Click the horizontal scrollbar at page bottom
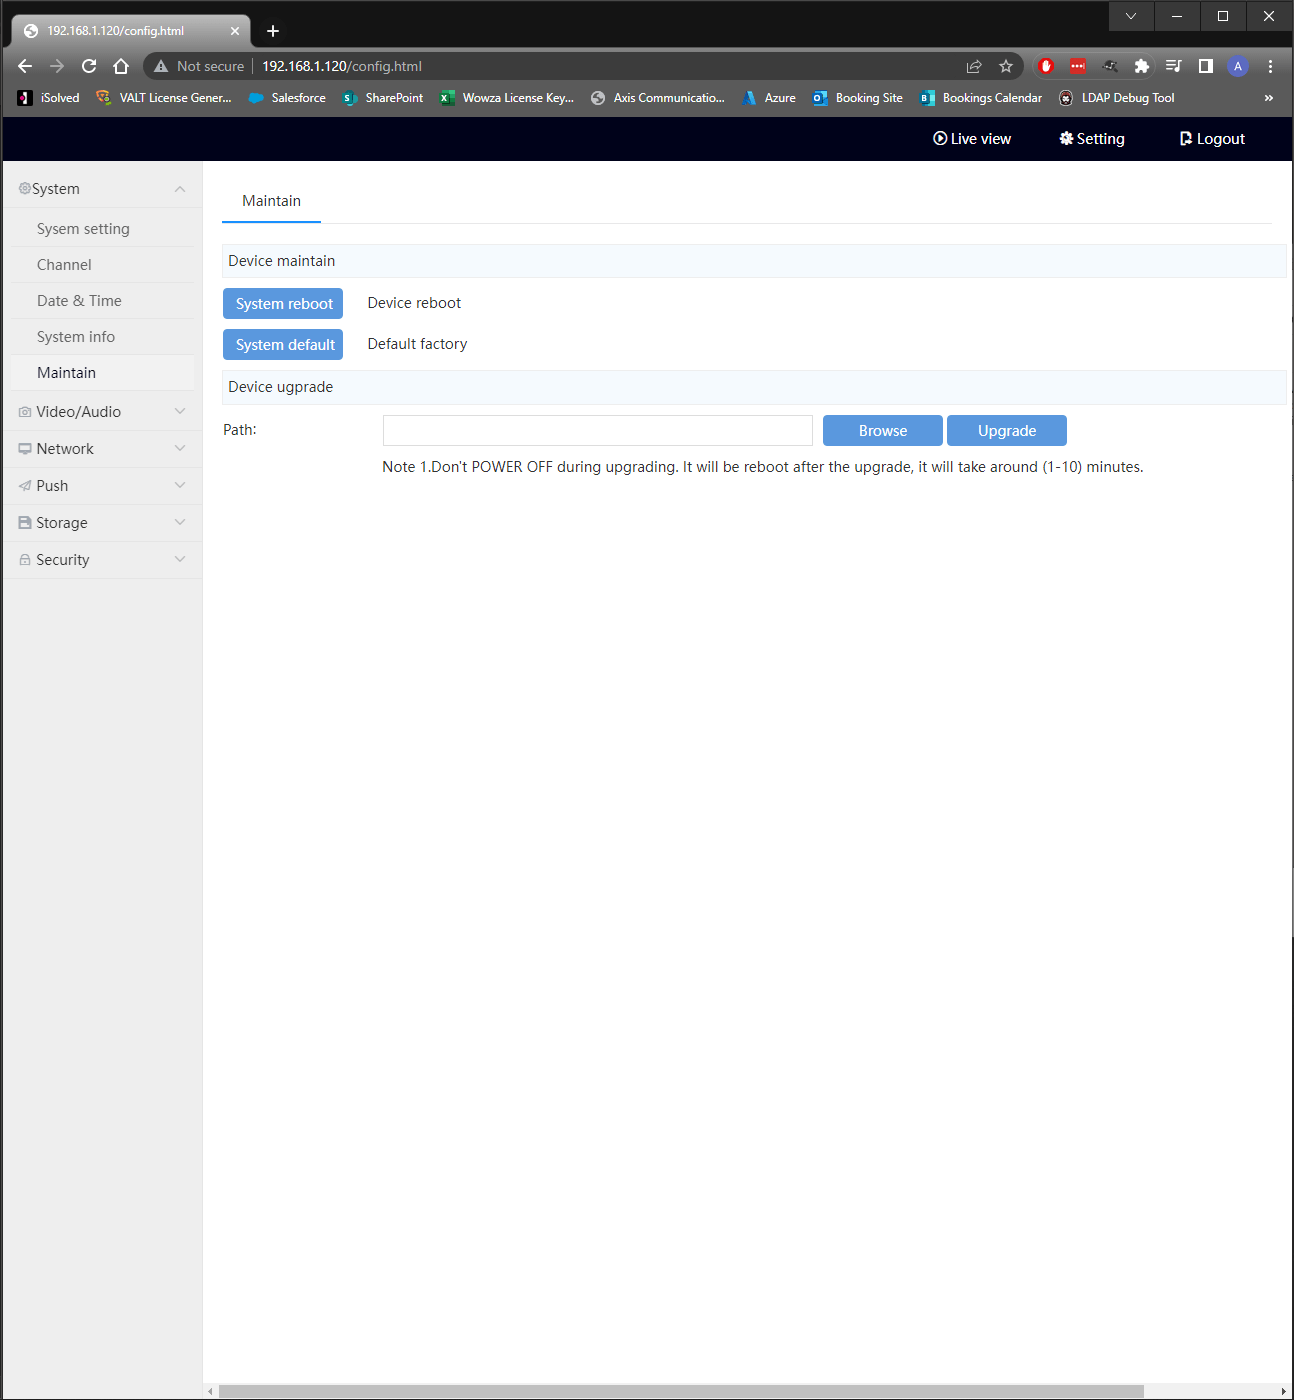This screenshot has width=1294, height=1400. pyautogui.click(x=681, y=1392)
